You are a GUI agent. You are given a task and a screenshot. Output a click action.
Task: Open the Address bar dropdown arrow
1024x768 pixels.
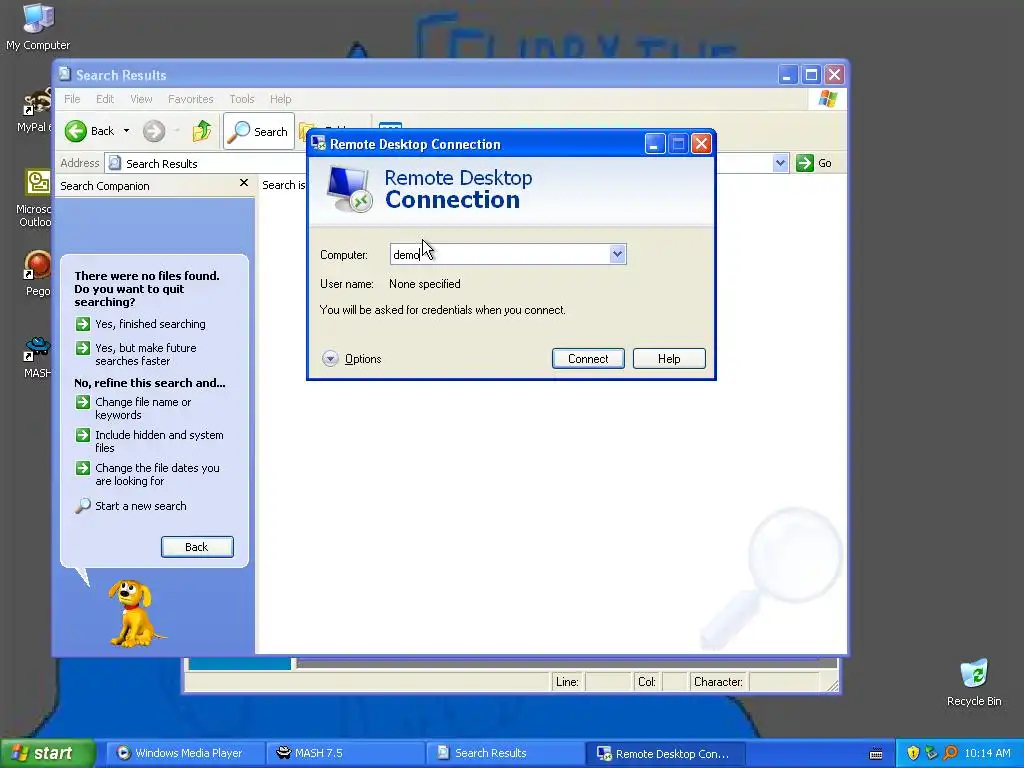(x=780, y=163)
